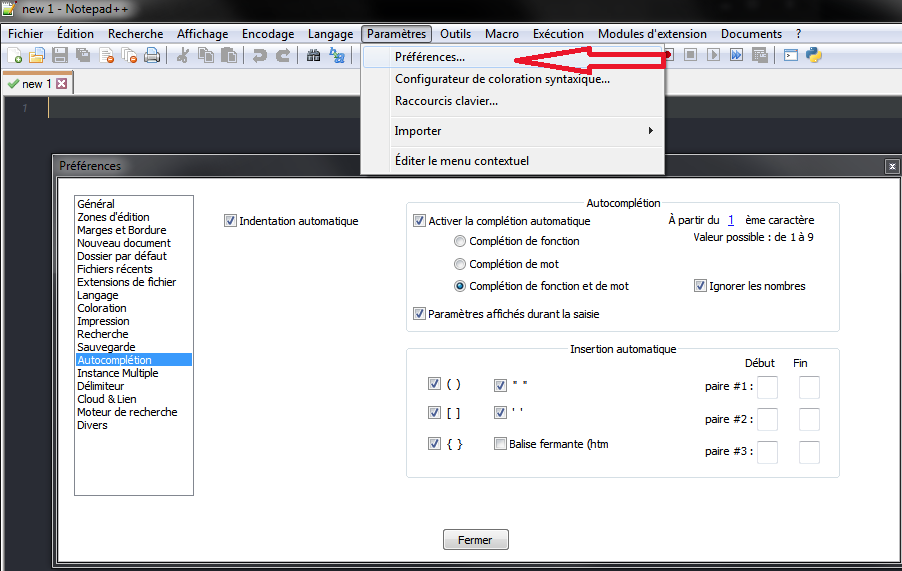The height and width of the screenshot is (571, 902).
Task: Open the Affichage menu
Action: click(202, 34)
